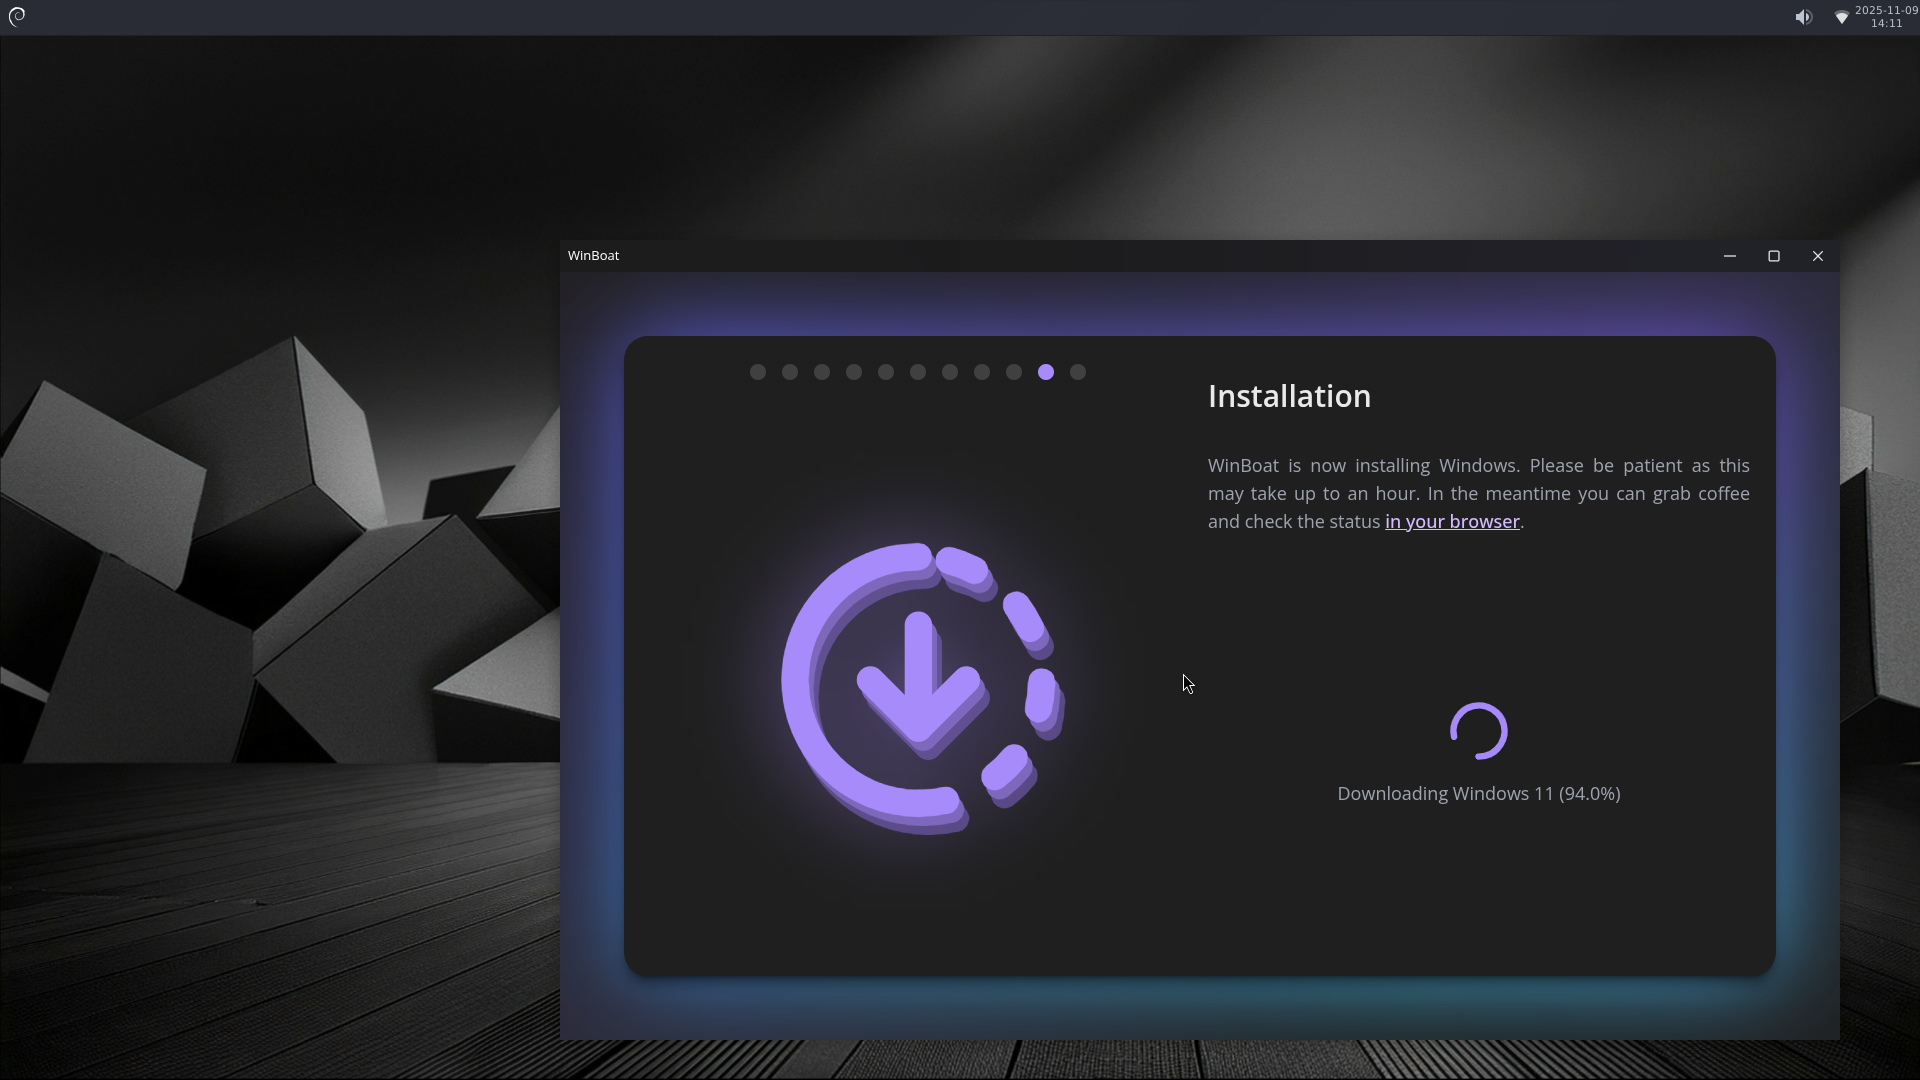Click the first step indicator dot

pyautogui.click(x=758, y=372)
